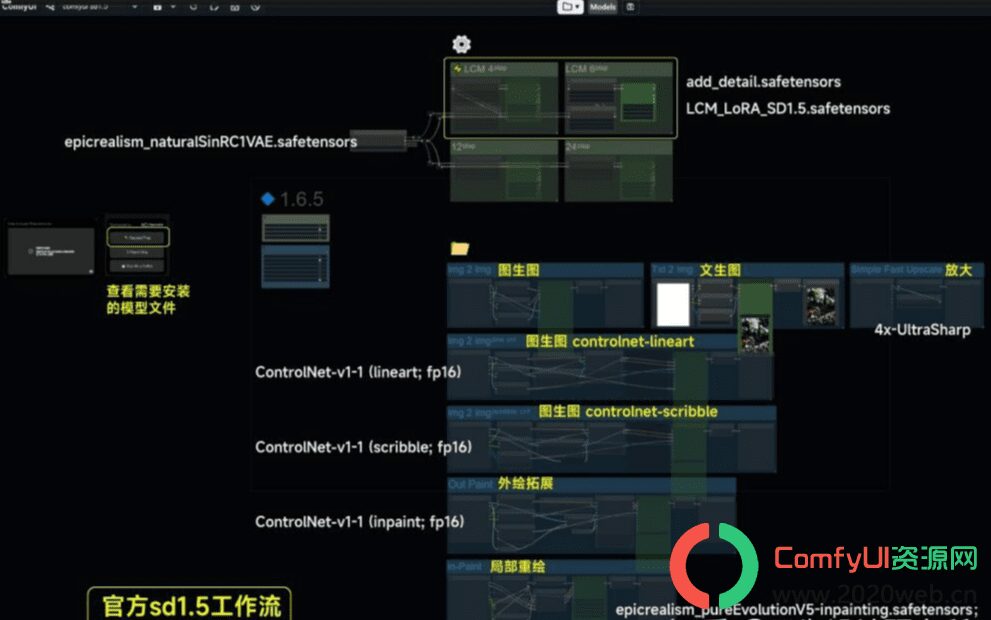991x620 pixels.
Task: Click the epicrealism checkpoint loader node
Action: tap(379, 140)
